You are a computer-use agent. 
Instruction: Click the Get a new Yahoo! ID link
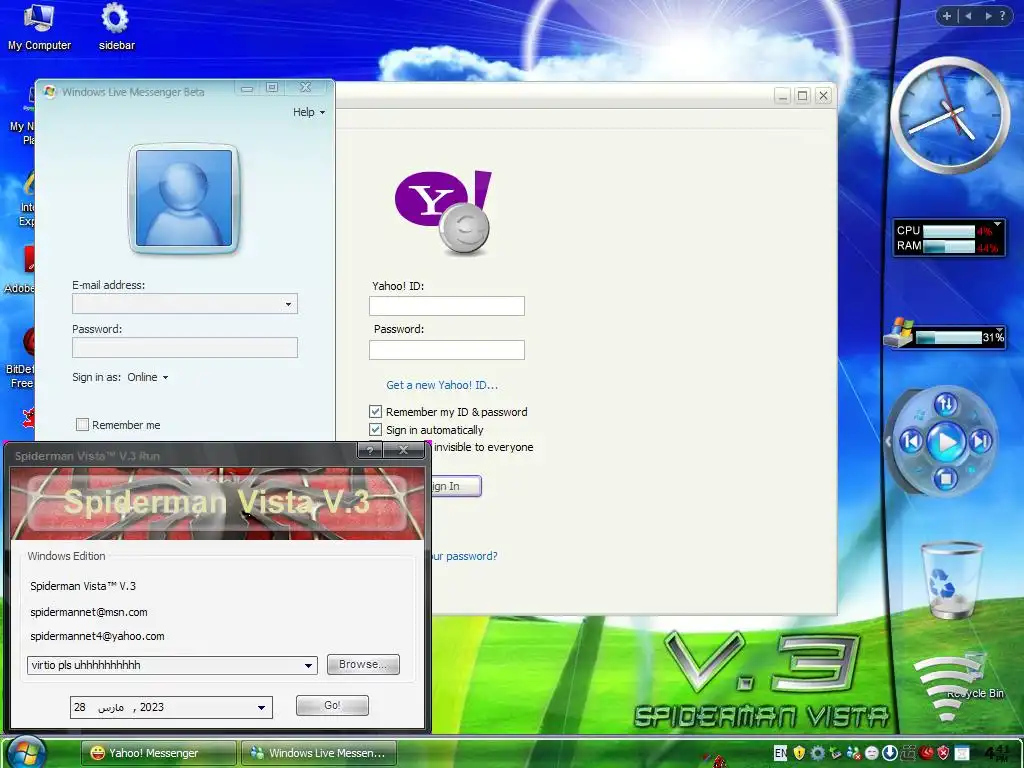click(442, 385)
